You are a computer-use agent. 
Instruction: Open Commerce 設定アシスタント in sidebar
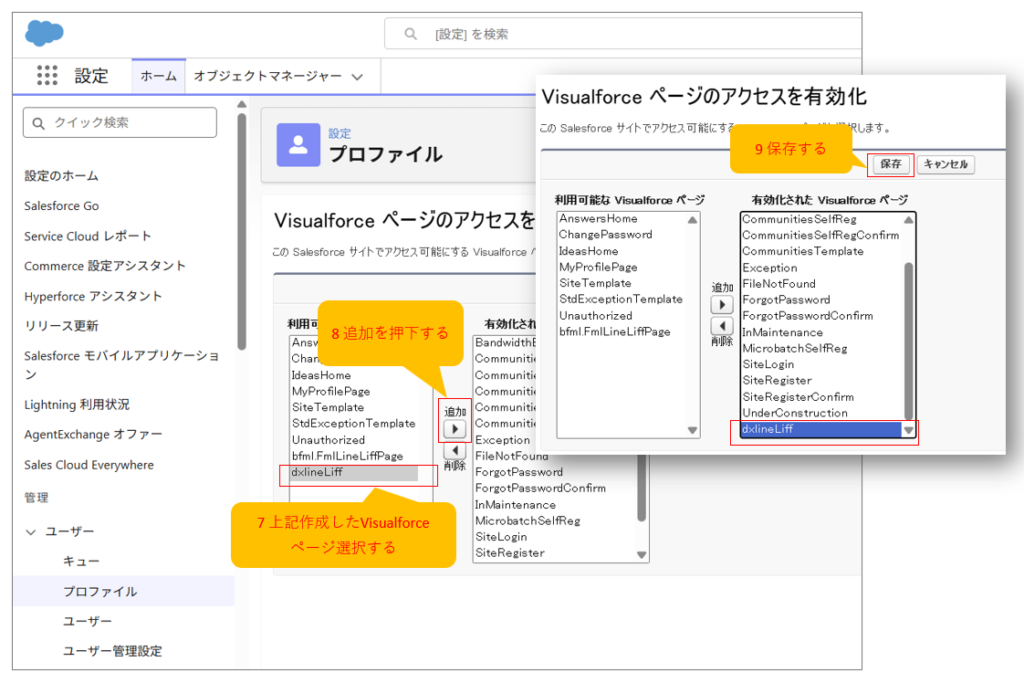[104, 266]
